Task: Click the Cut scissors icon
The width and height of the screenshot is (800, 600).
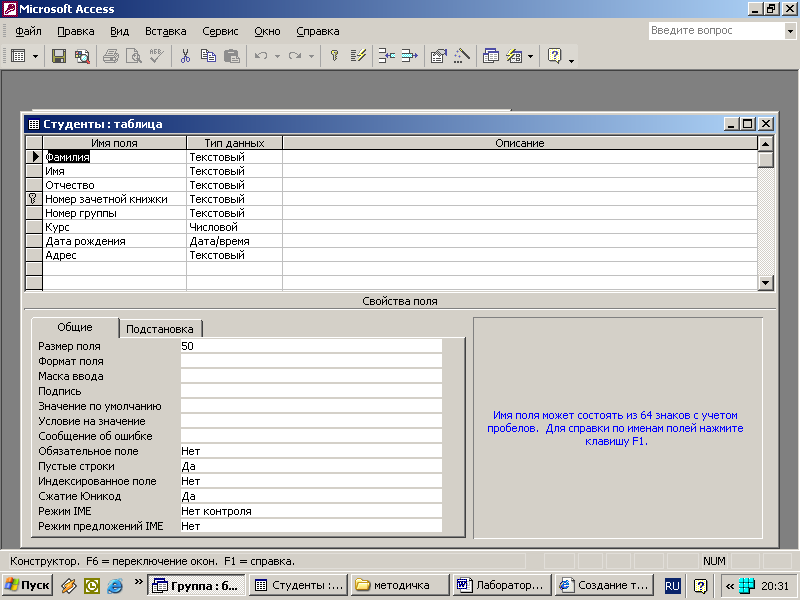Action: [185, 57]
